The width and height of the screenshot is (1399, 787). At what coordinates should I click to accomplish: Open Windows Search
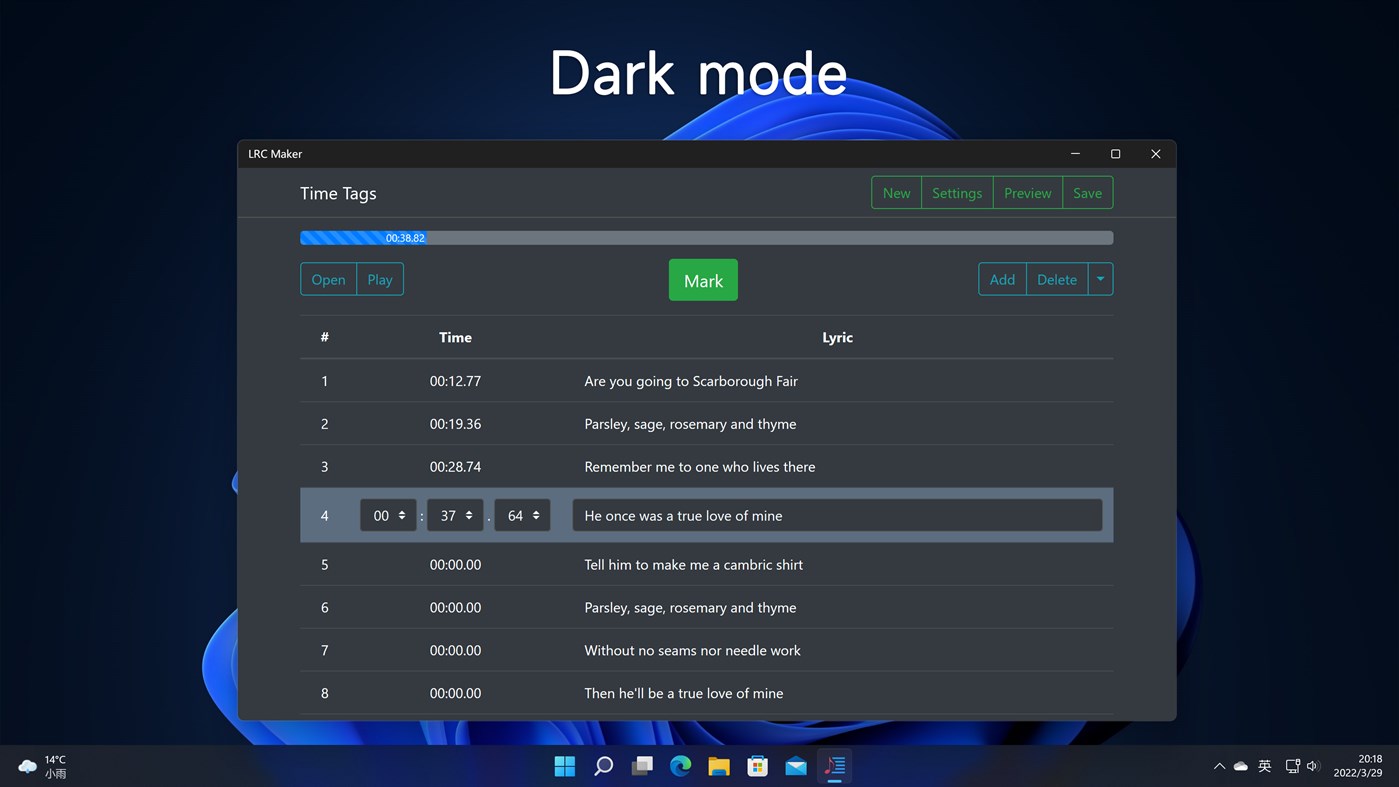click(603, 765)
